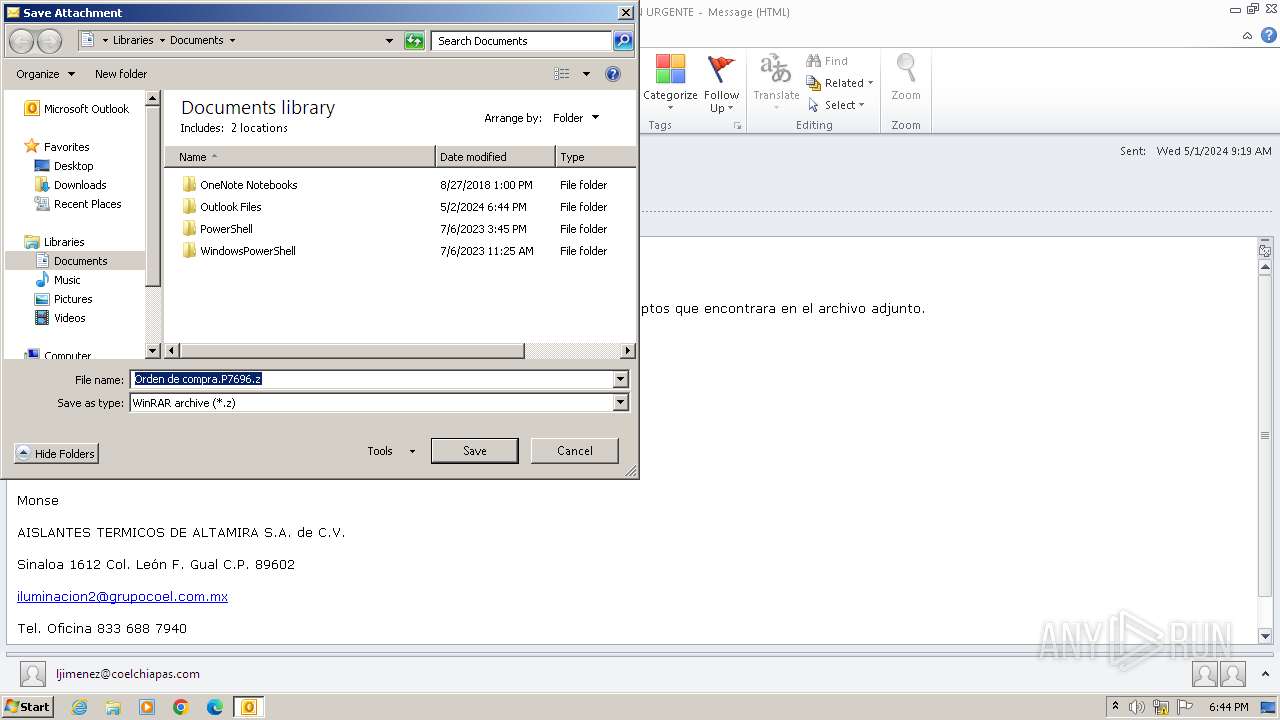Click the Outlook Files folder icon
The width and height of the screenshot is (1280, 720).
[190, 207]
